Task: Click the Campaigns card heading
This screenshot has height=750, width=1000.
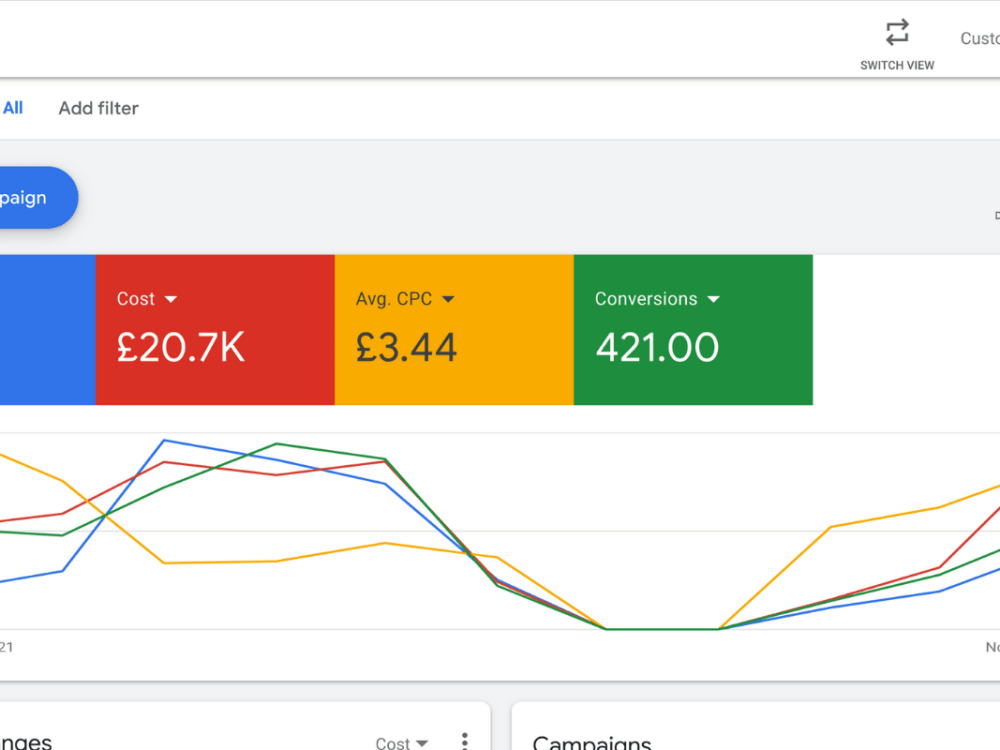Action: (x=592, y=743)
